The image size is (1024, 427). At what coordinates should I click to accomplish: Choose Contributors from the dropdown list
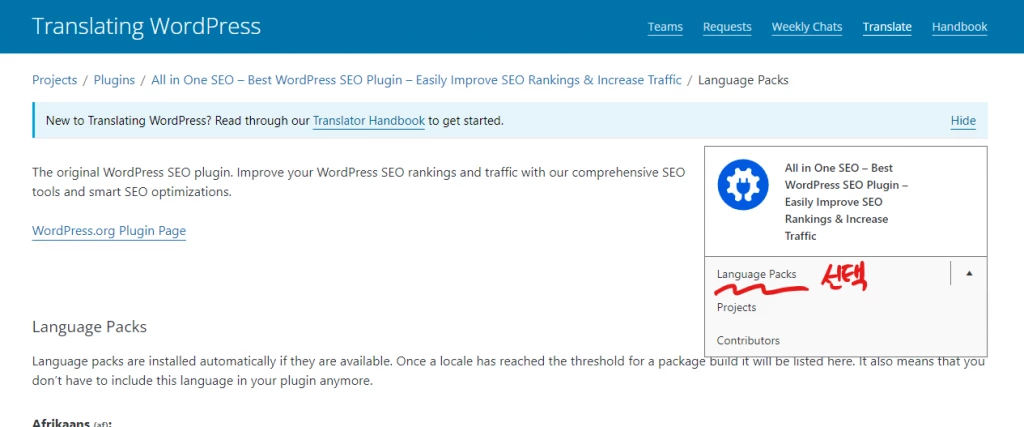(x=748, y=340)
